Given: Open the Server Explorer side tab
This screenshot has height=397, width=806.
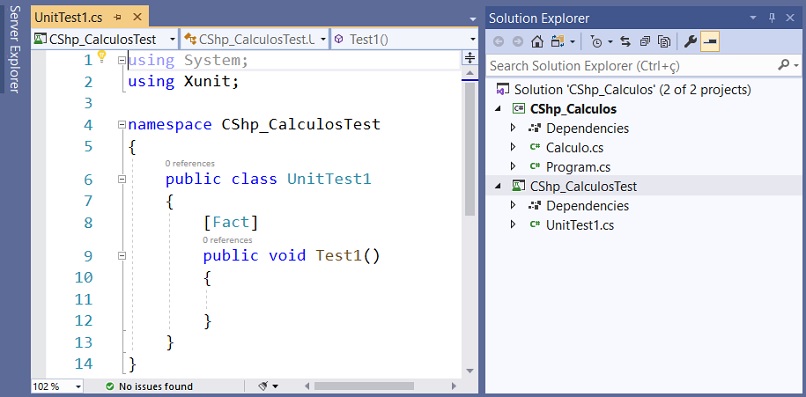Looking at the screenshot, I should tap(14, 49).
